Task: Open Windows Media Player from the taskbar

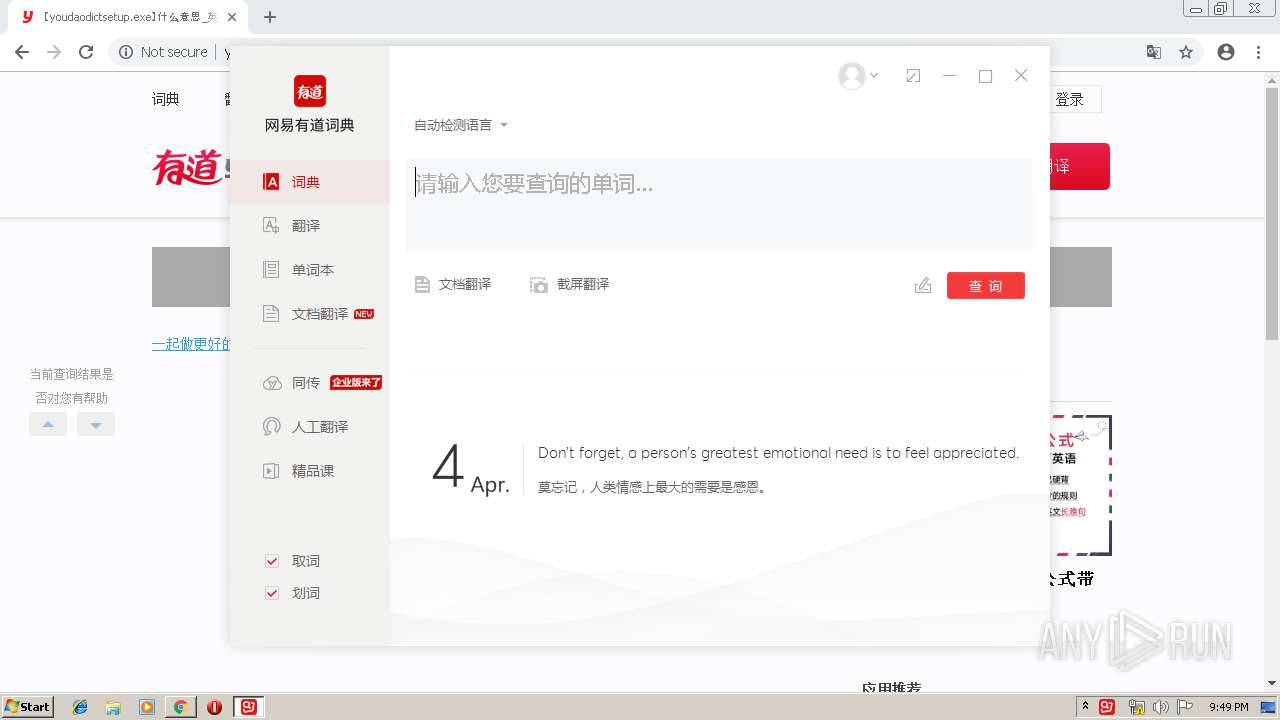Action: point(147,707)
